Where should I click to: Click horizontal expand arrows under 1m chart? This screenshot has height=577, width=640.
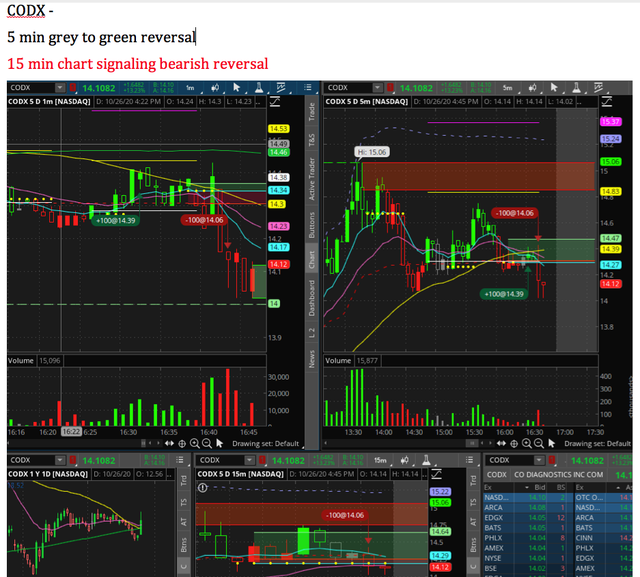point(169,444)
